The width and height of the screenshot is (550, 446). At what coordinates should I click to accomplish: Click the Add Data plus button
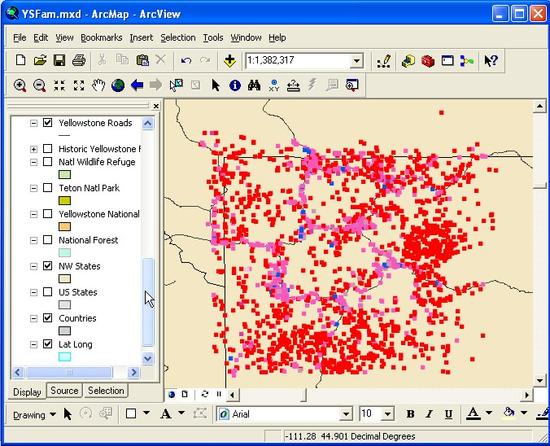230,61
